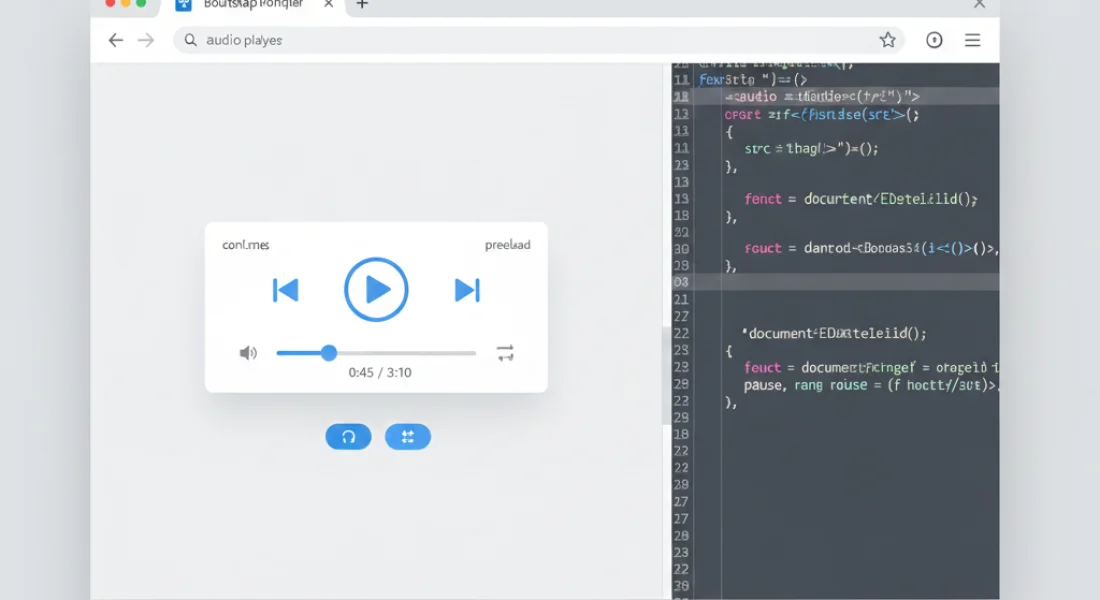Click the forward navigation arrow
The image size is (1100, 600).
tap(146, 40)
